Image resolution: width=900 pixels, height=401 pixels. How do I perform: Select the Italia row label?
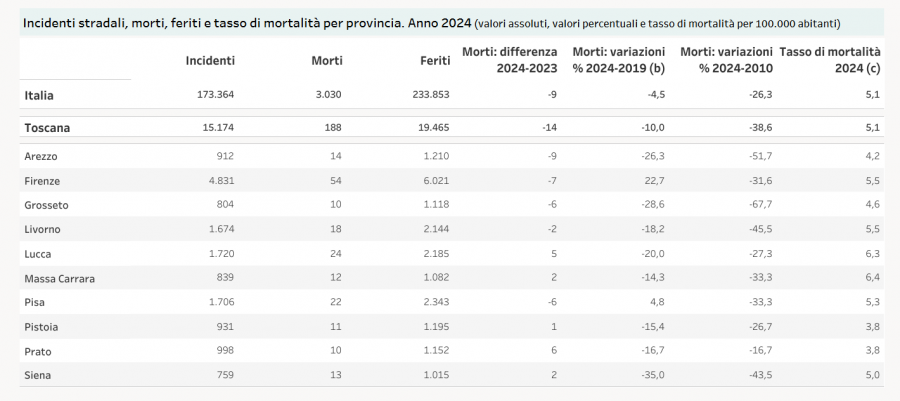click(39, 95)
